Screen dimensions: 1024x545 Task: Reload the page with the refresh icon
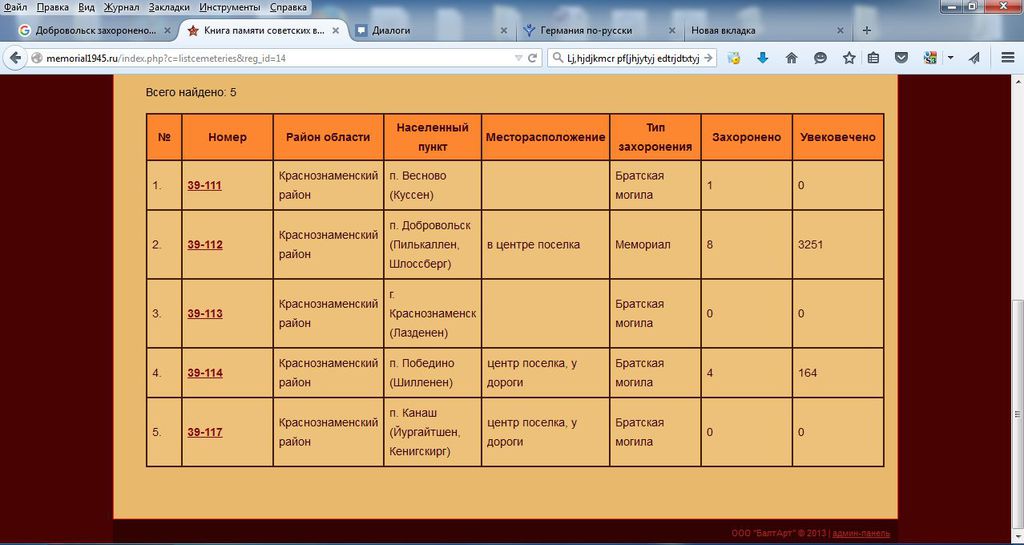pyautogui.click(x=532, y=58)
